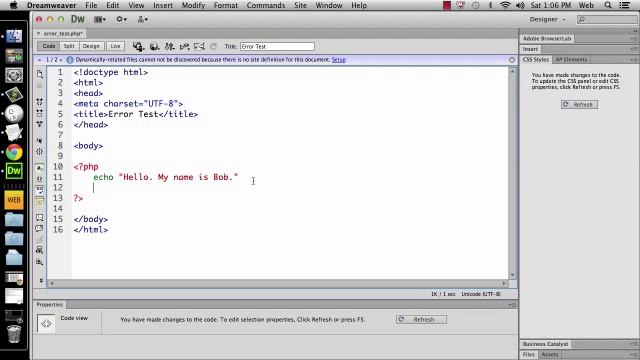
Task: Click the Select Parent Tag icon
Action: tap(40, 140)
